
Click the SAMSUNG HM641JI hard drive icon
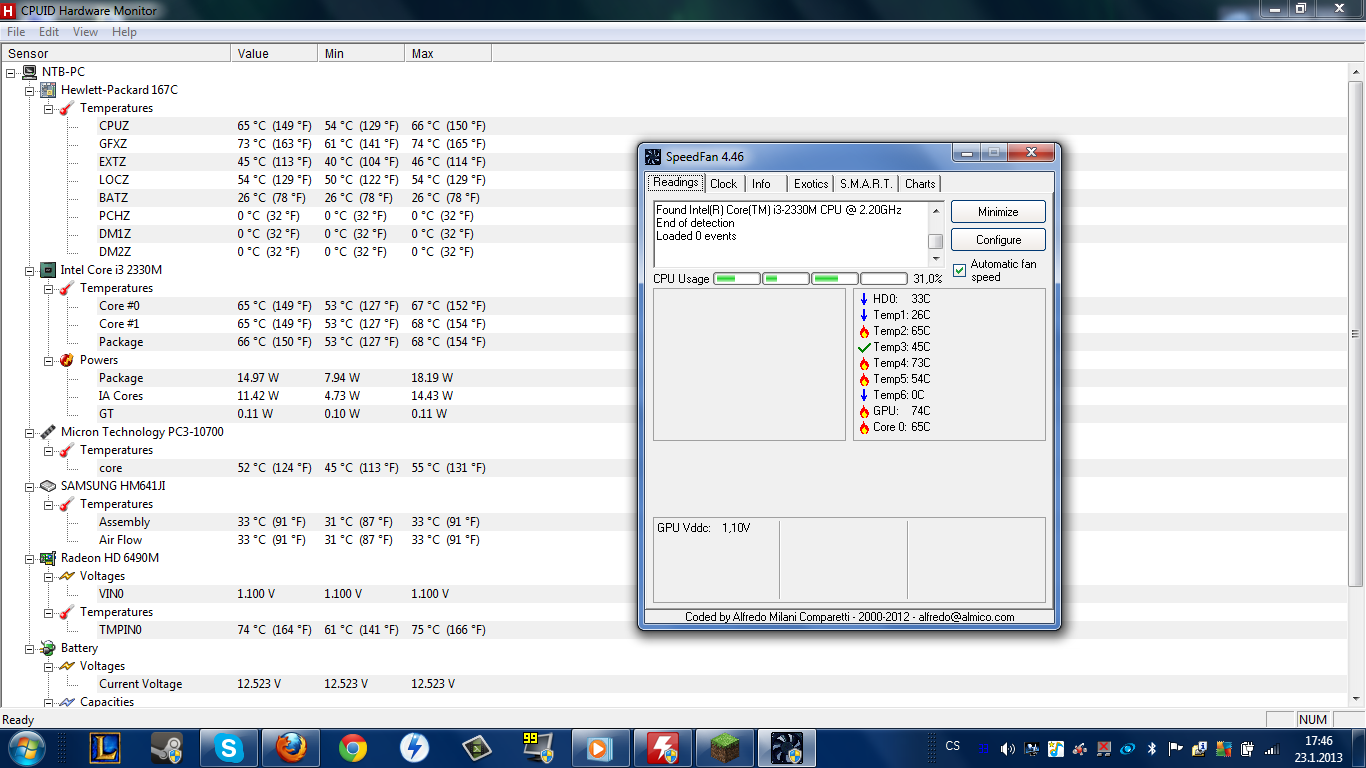point(47,486)
